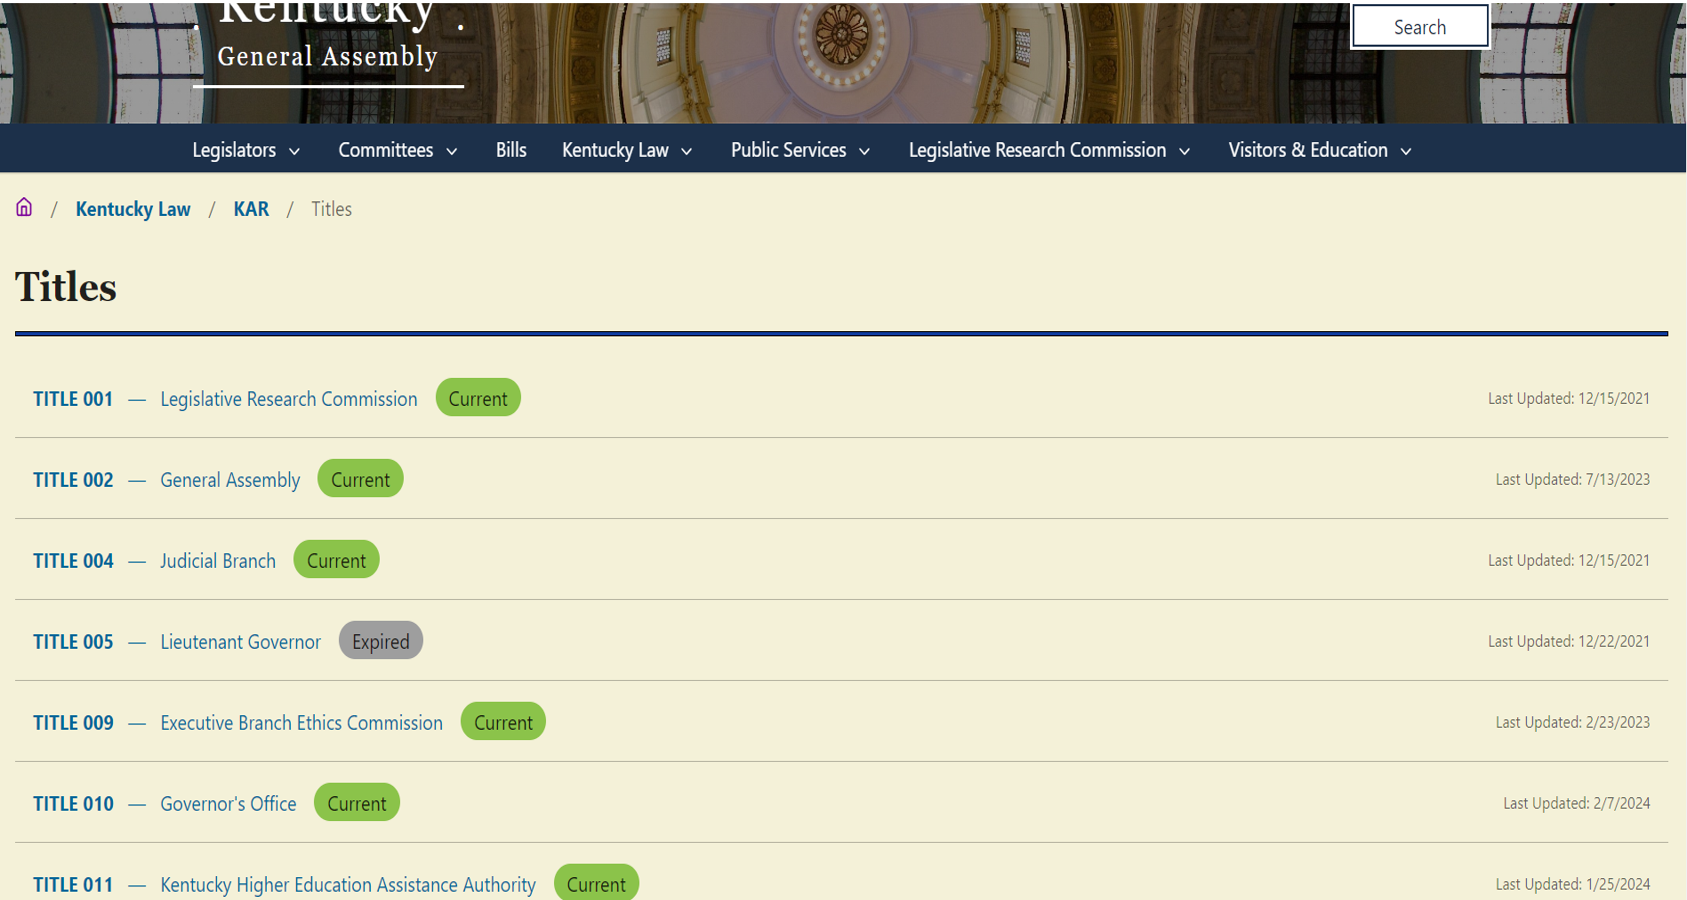
Task: Navigate to KAR via the breadcrumb
Action: point(250,209)
